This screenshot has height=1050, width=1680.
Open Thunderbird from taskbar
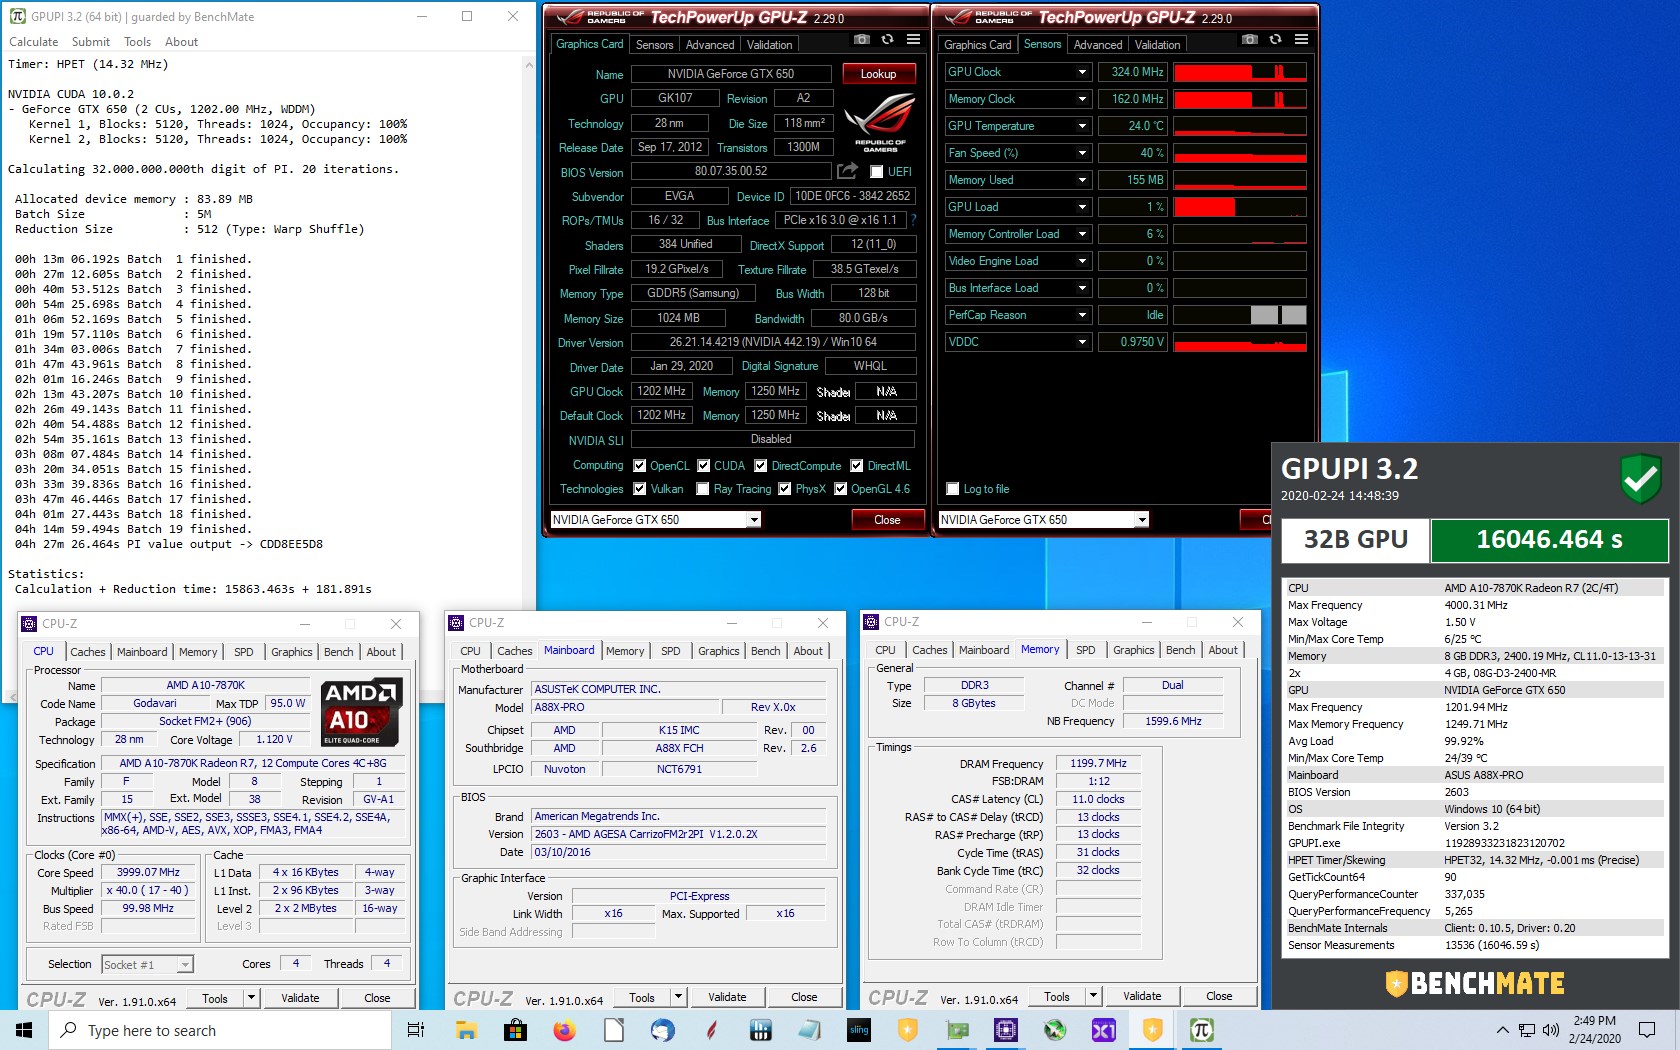pos(662,1030)
